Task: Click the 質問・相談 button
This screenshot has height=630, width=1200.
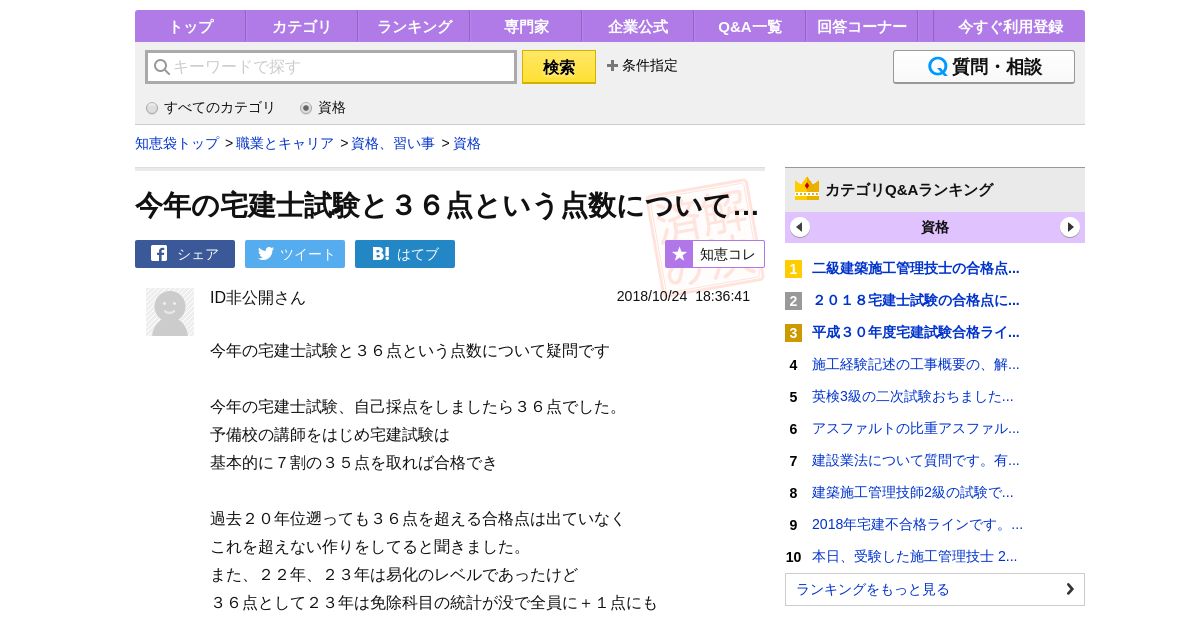Action: coord(984,67)
